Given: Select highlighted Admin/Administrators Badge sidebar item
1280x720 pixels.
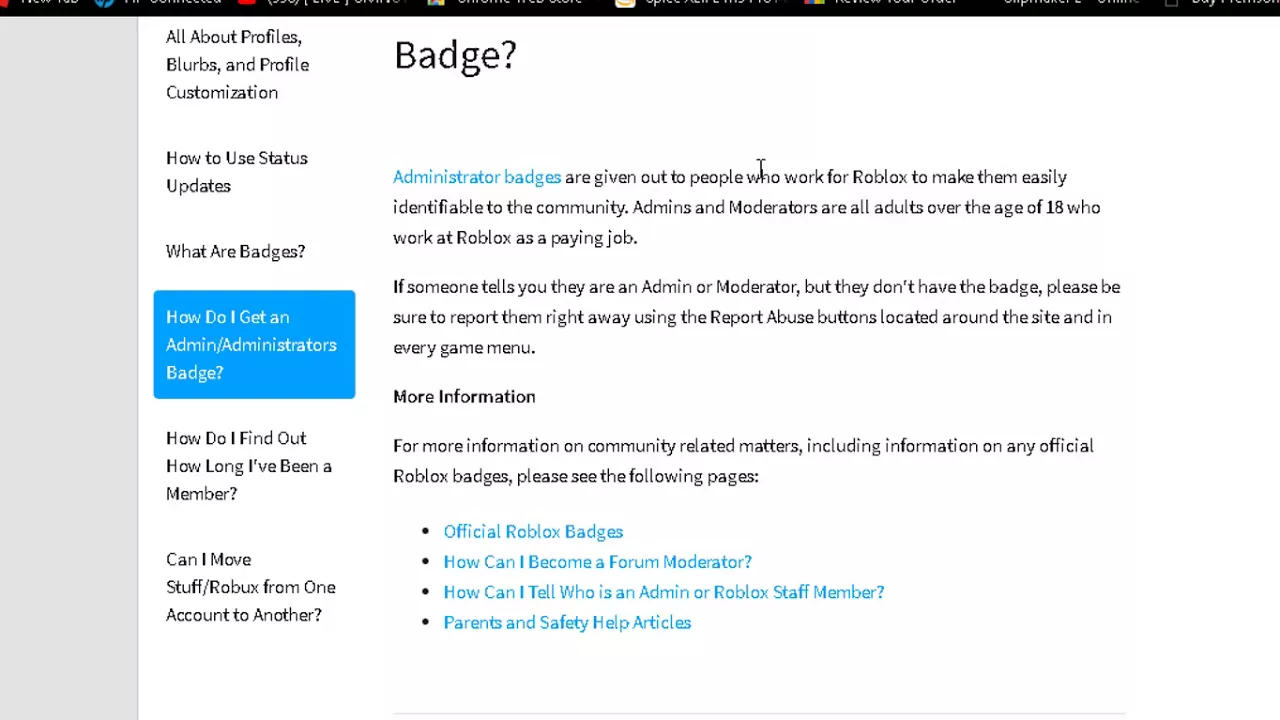Looking at the screenshot, I should (254, 345).
